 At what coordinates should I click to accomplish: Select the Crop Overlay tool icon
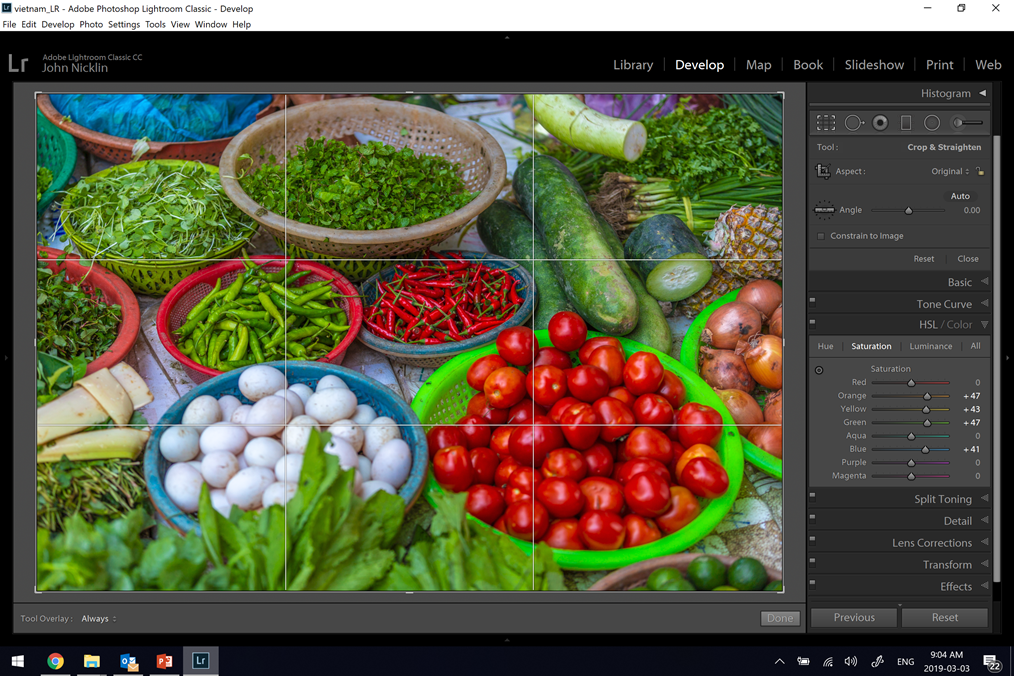point(826,122)
